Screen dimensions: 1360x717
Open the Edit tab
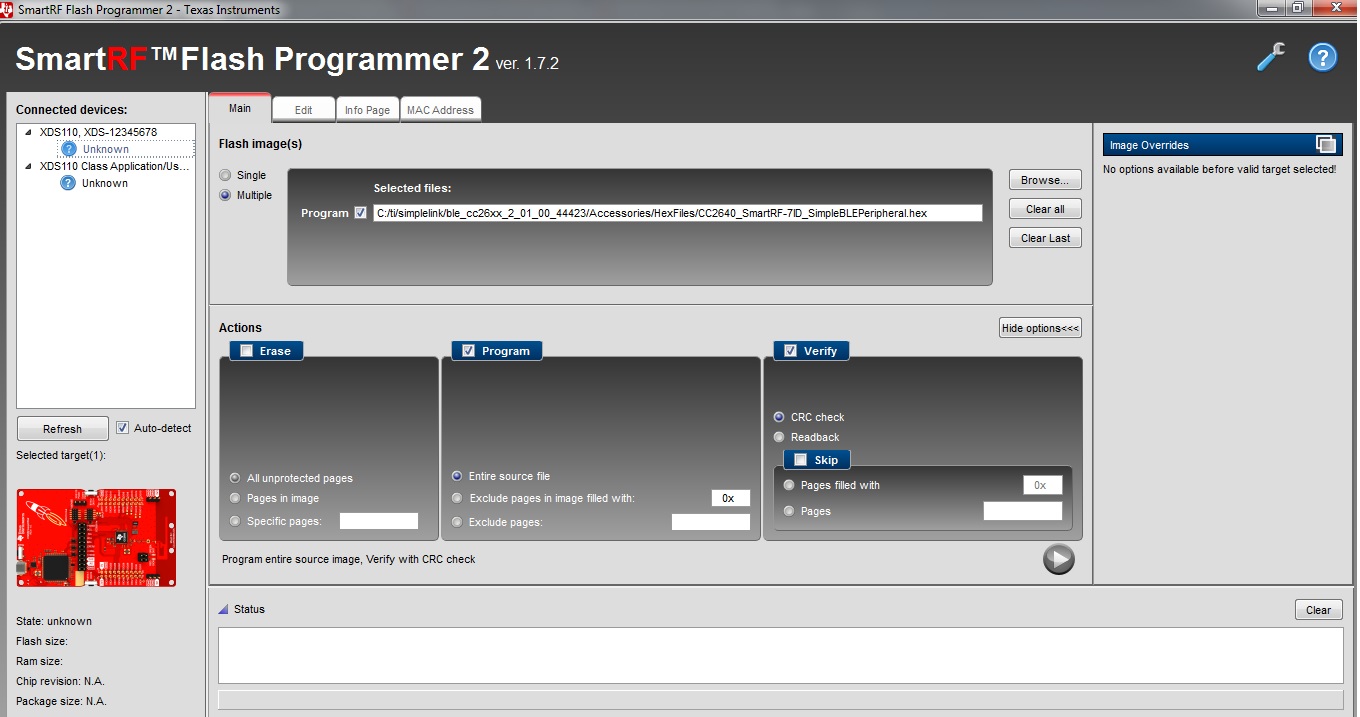303,109
